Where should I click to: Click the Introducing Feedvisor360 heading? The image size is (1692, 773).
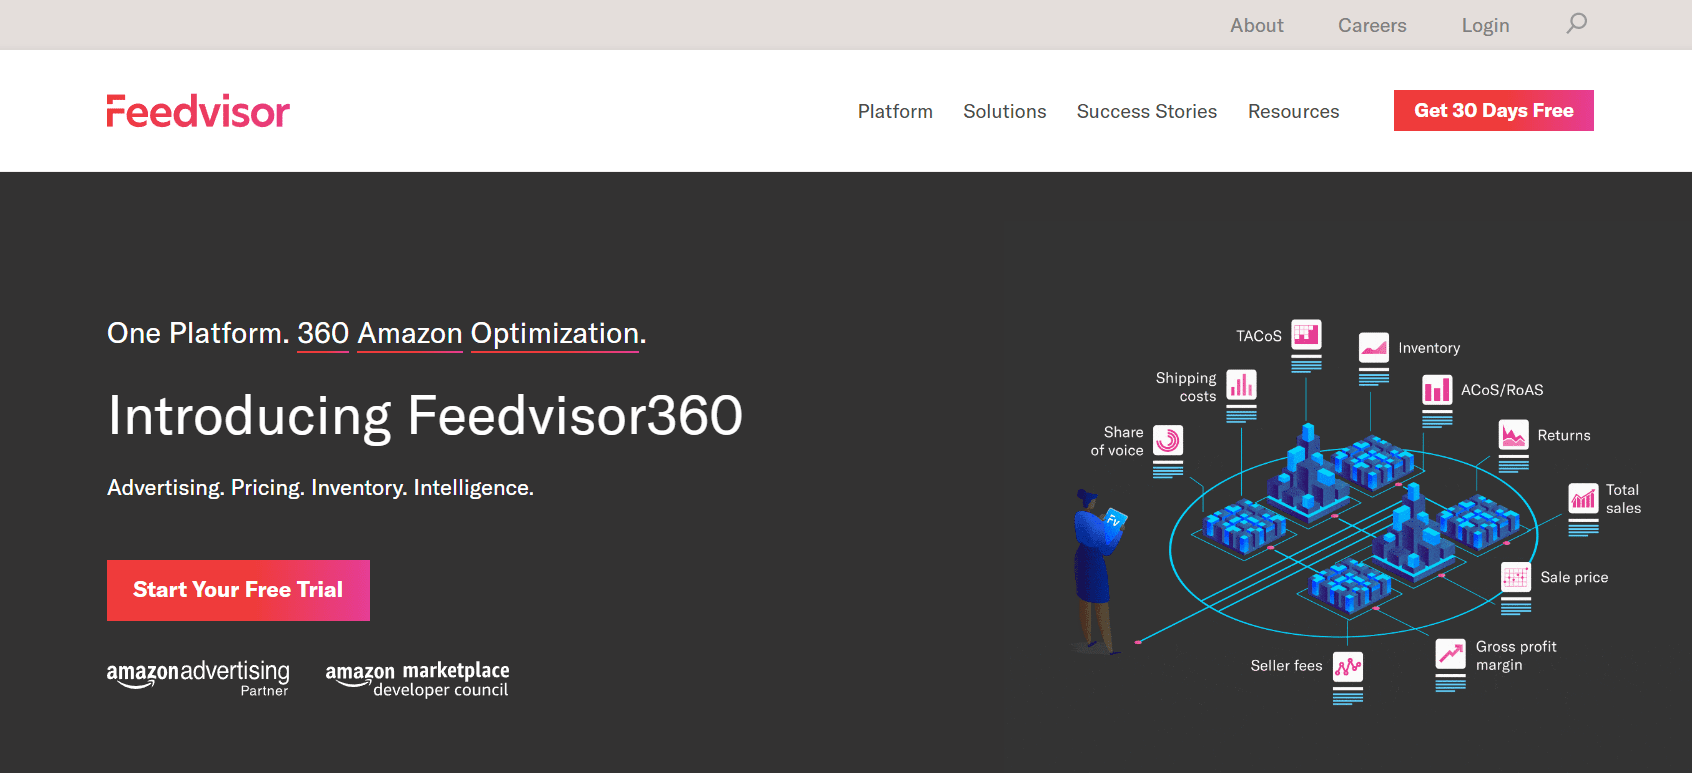pos(425,415)
